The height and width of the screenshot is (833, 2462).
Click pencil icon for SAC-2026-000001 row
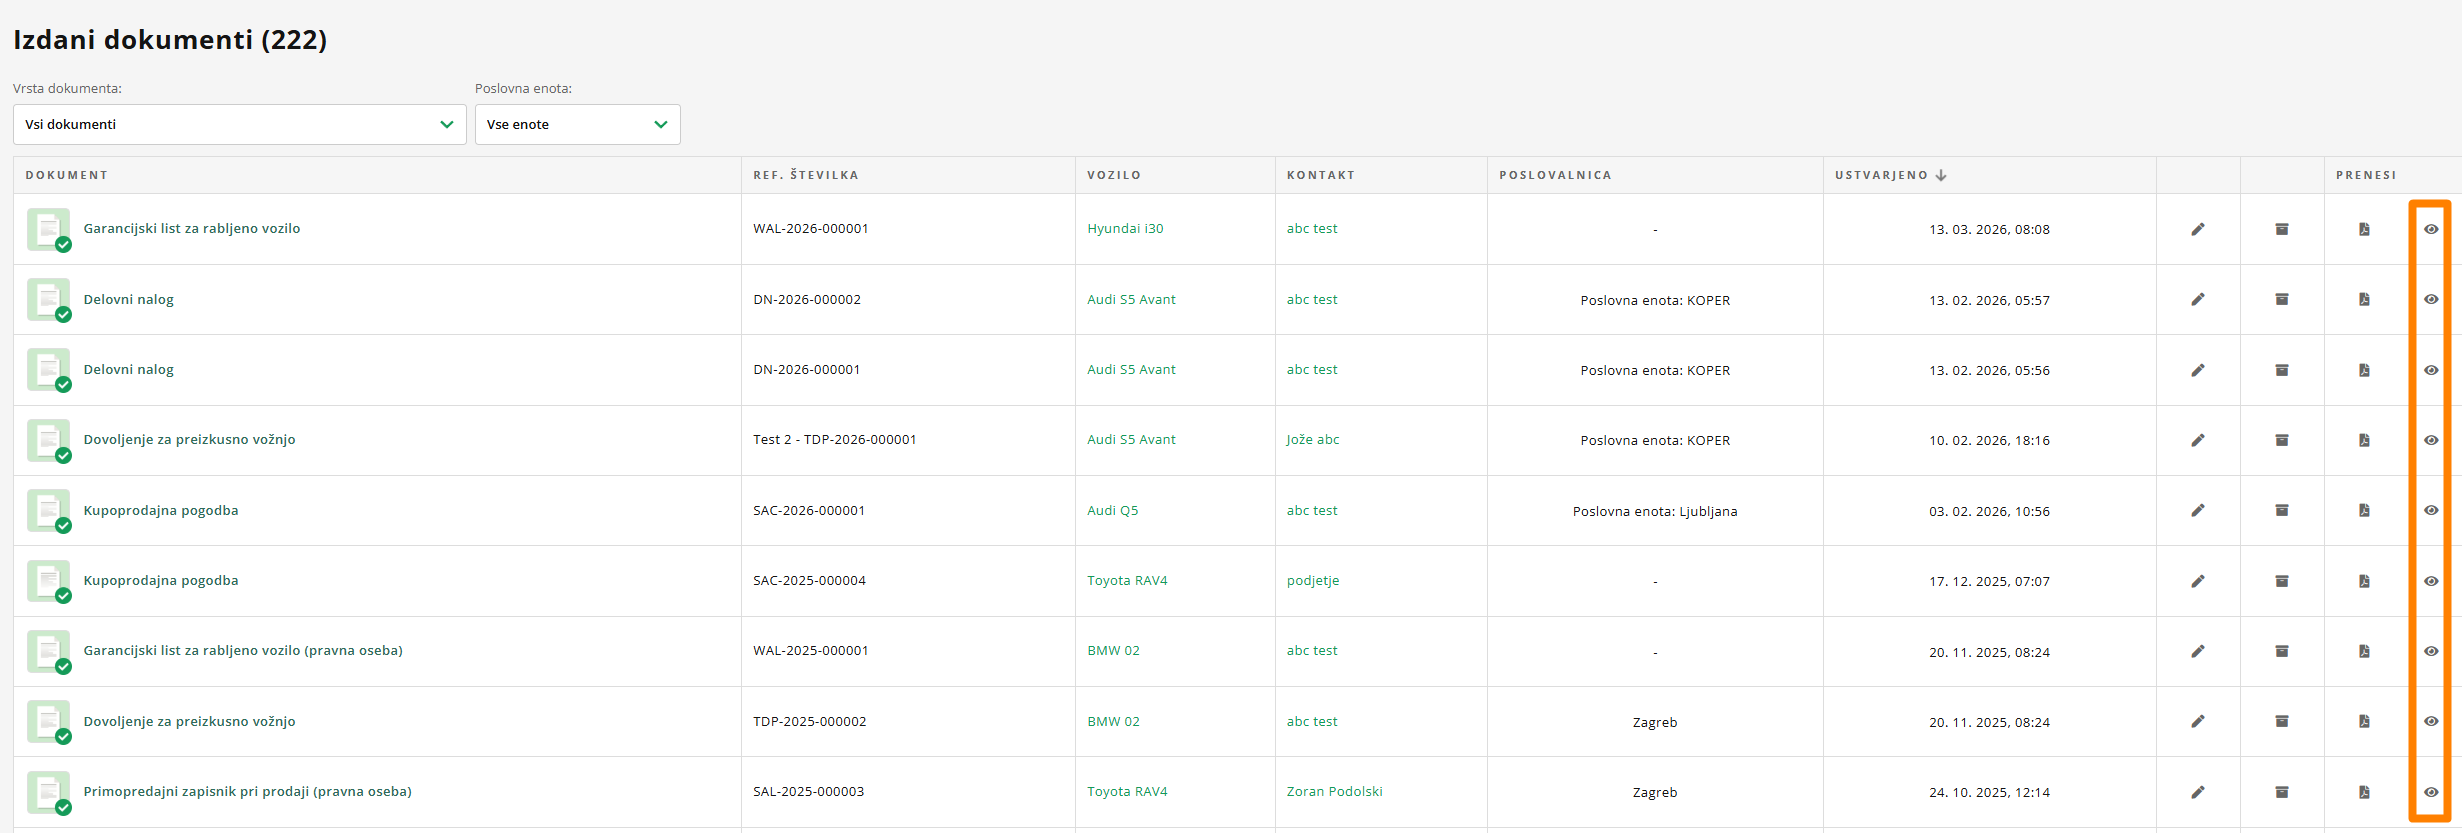(x=2197, y=510)
